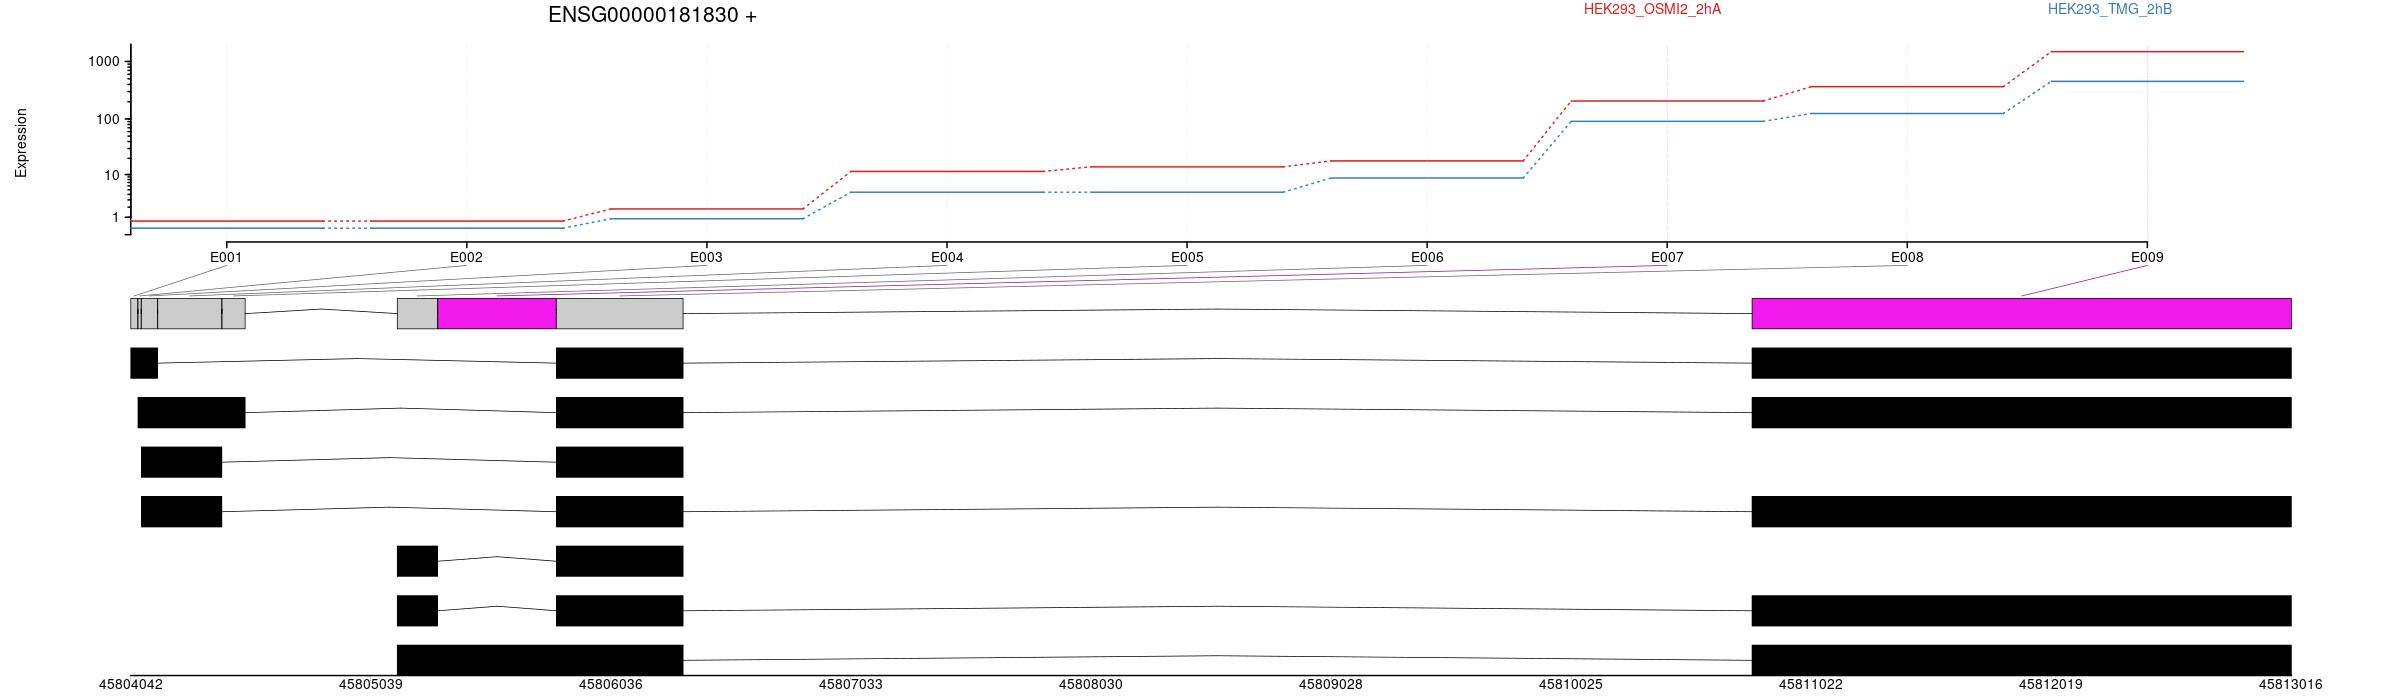The image size is (2400, 700).
Task: Click genomic coordinate 45804042
Action: (130, 685)
